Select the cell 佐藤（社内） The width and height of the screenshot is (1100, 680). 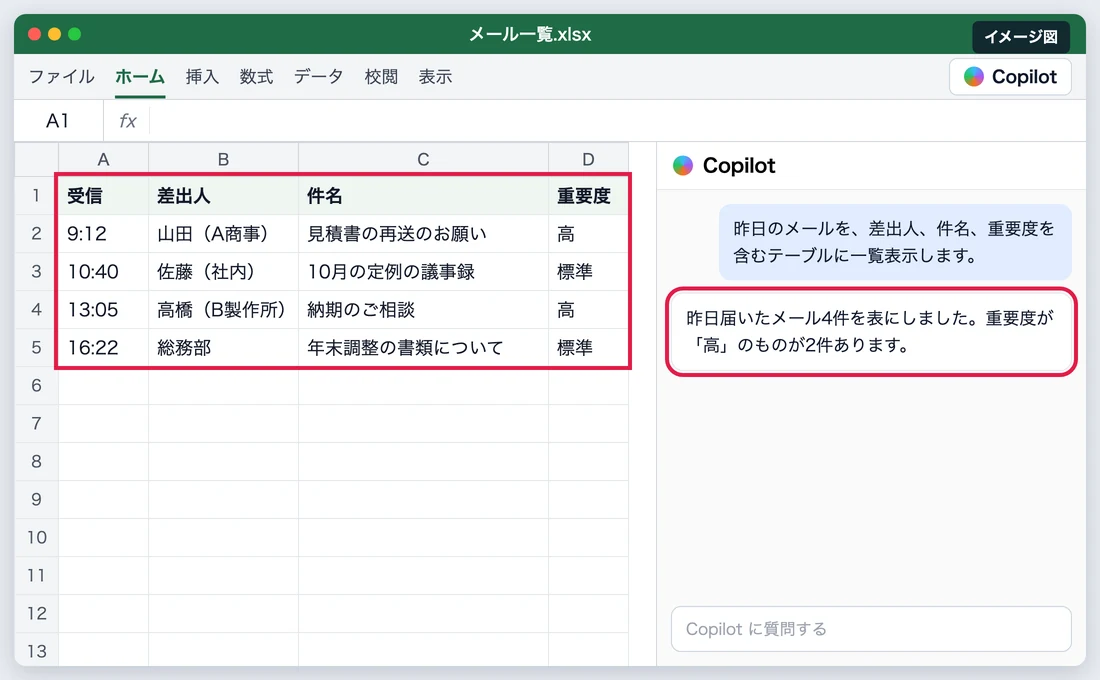(x=223, y=272)
